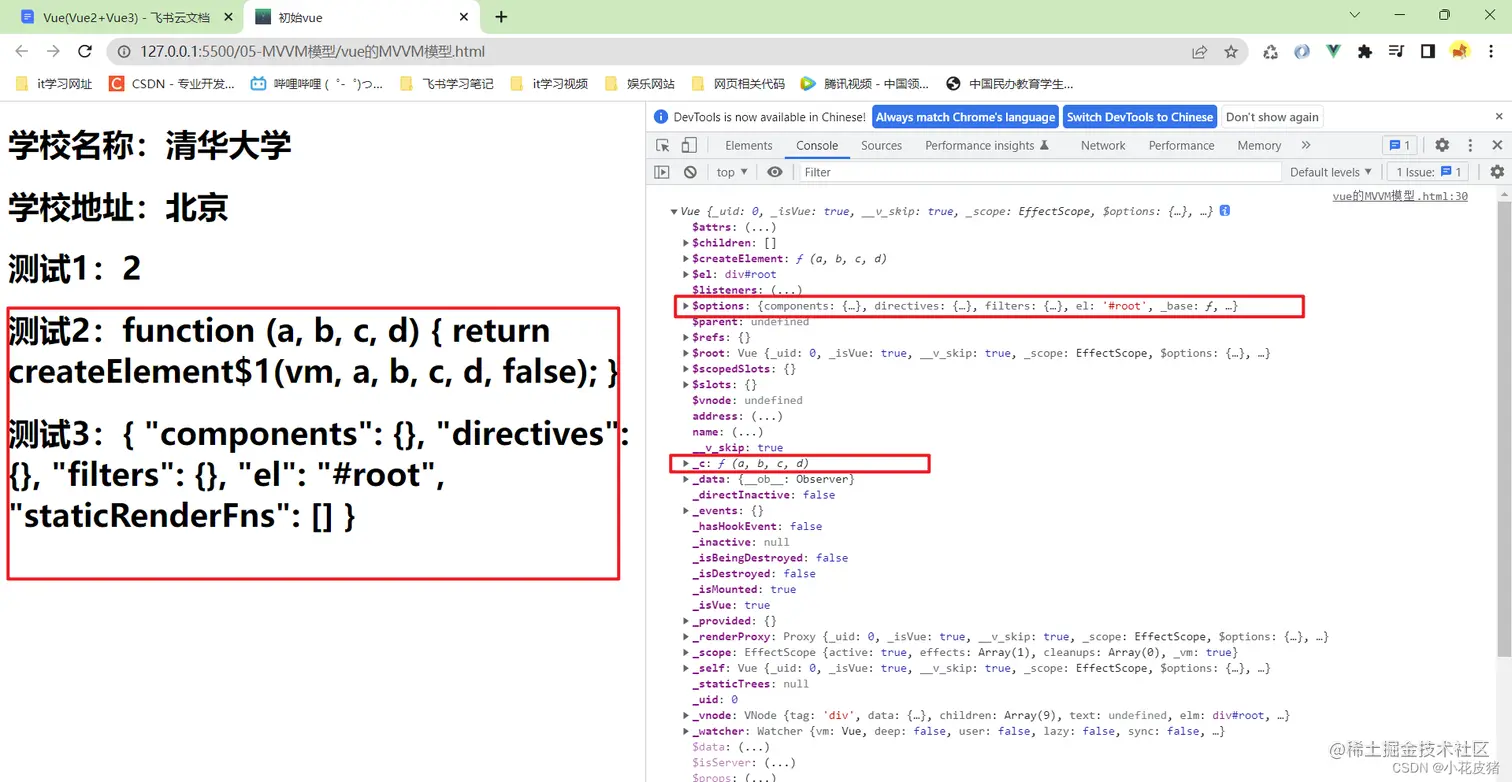Viewport: 1512px width, 782px height.
Task: Reload the page with refresh icon
Action: point(85,51)
